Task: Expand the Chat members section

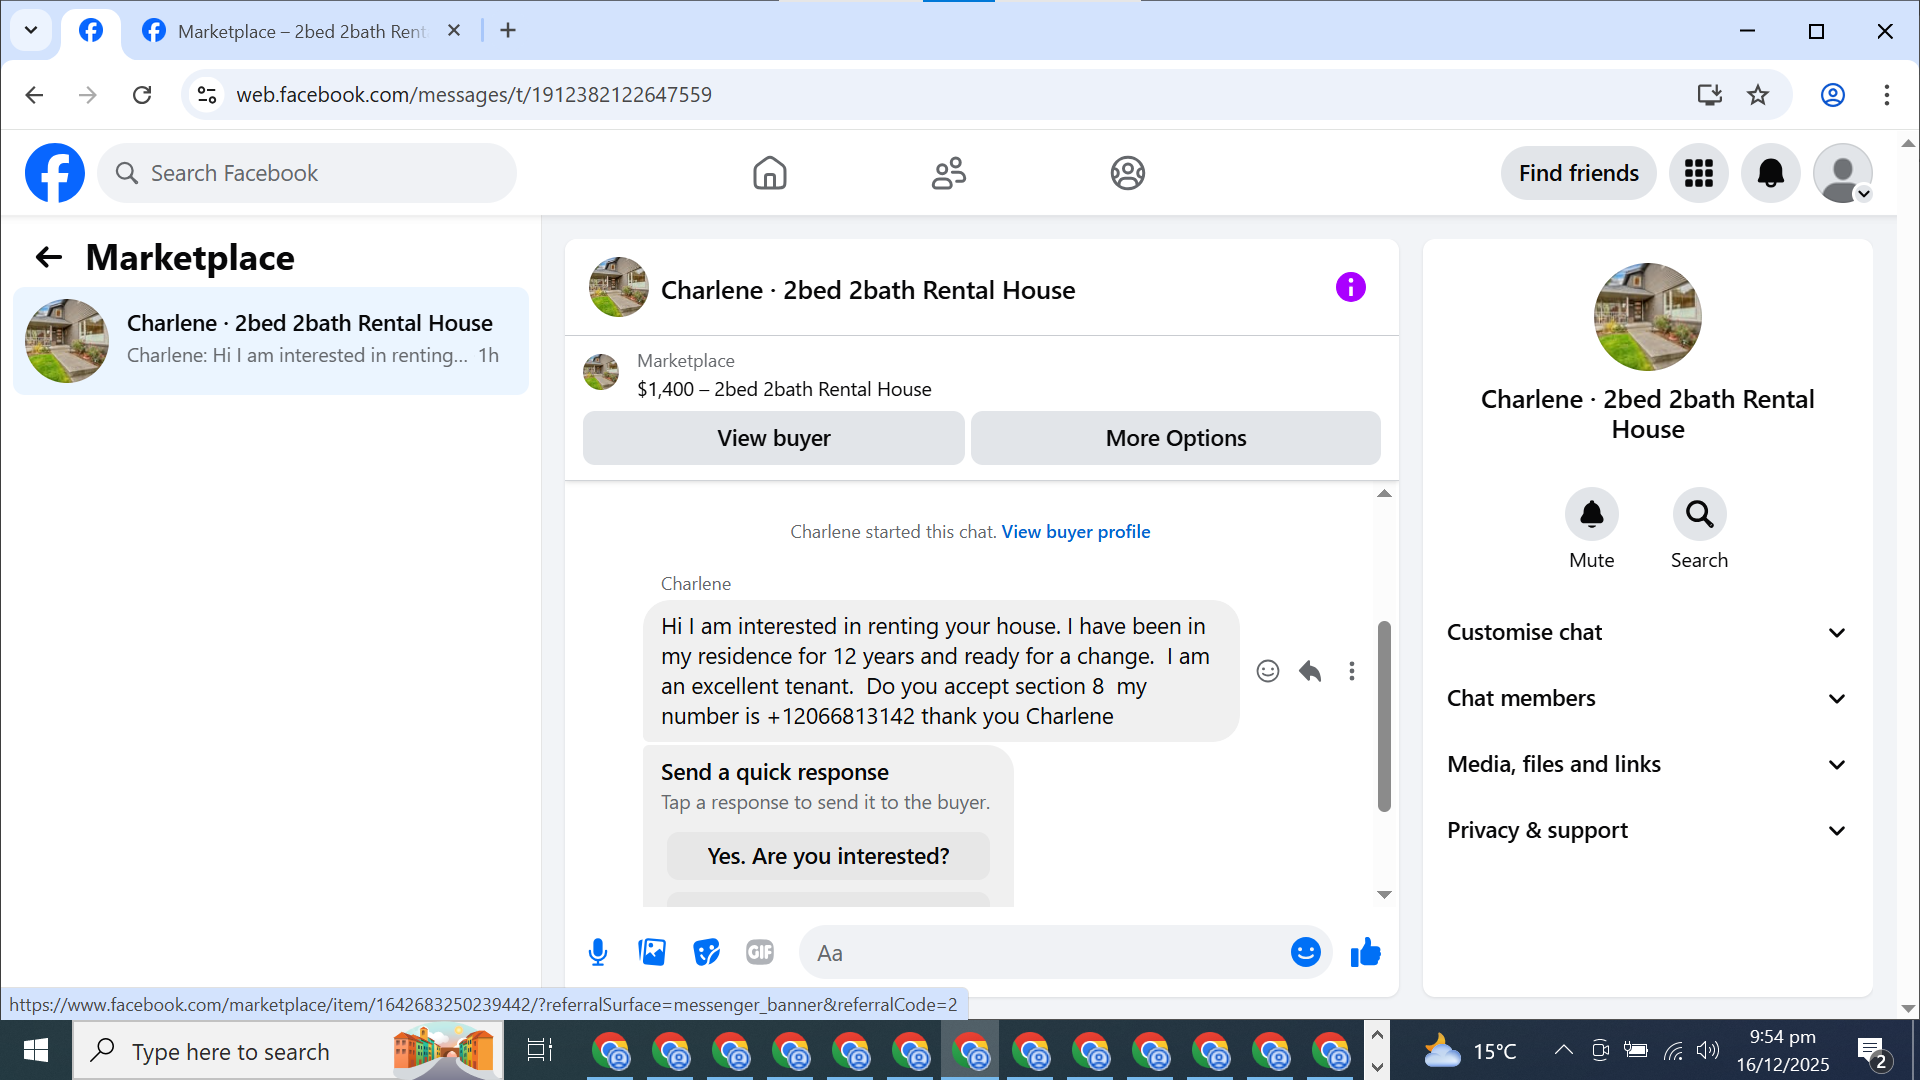Action: pyautogui.click(x=1647, y=699)
